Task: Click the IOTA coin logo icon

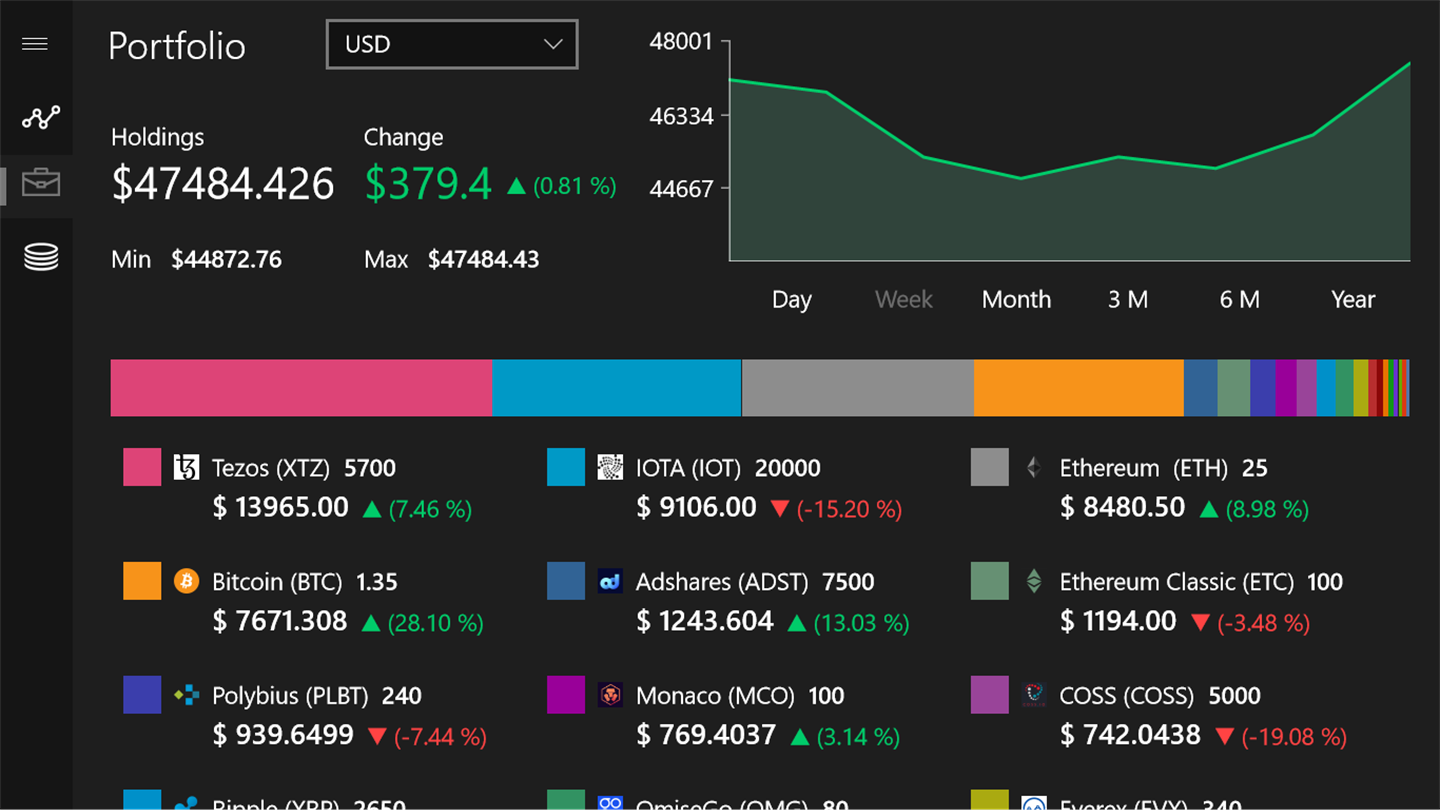Action: click(x=610, y=467)
